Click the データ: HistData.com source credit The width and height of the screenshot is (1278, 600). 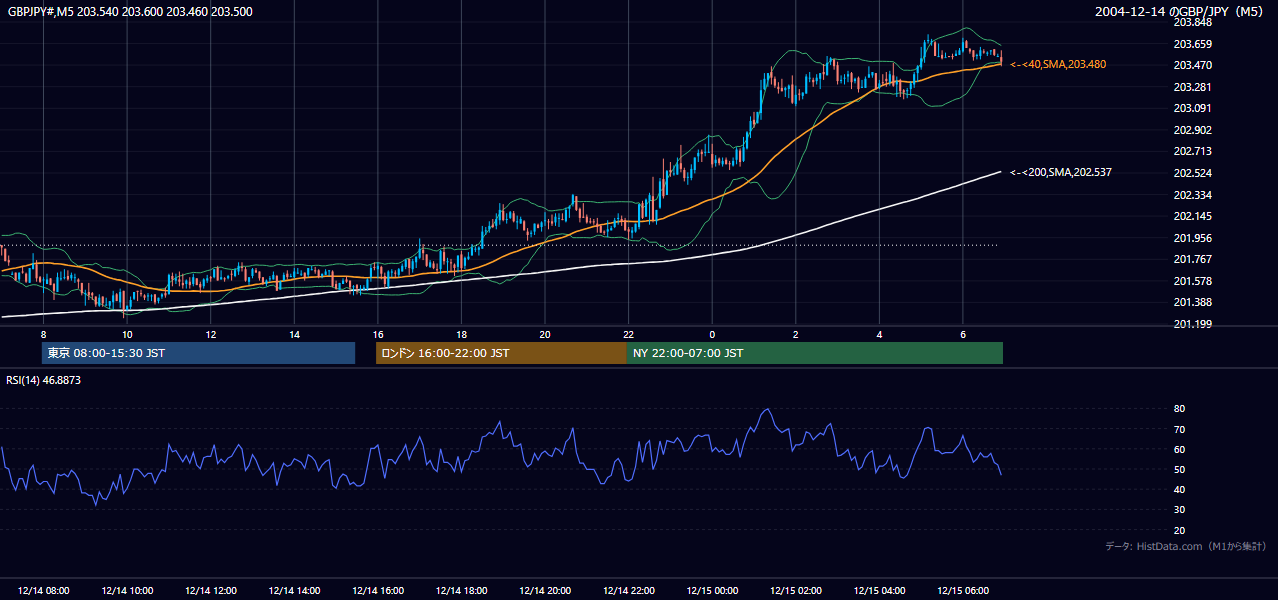tap(1185, 546)
